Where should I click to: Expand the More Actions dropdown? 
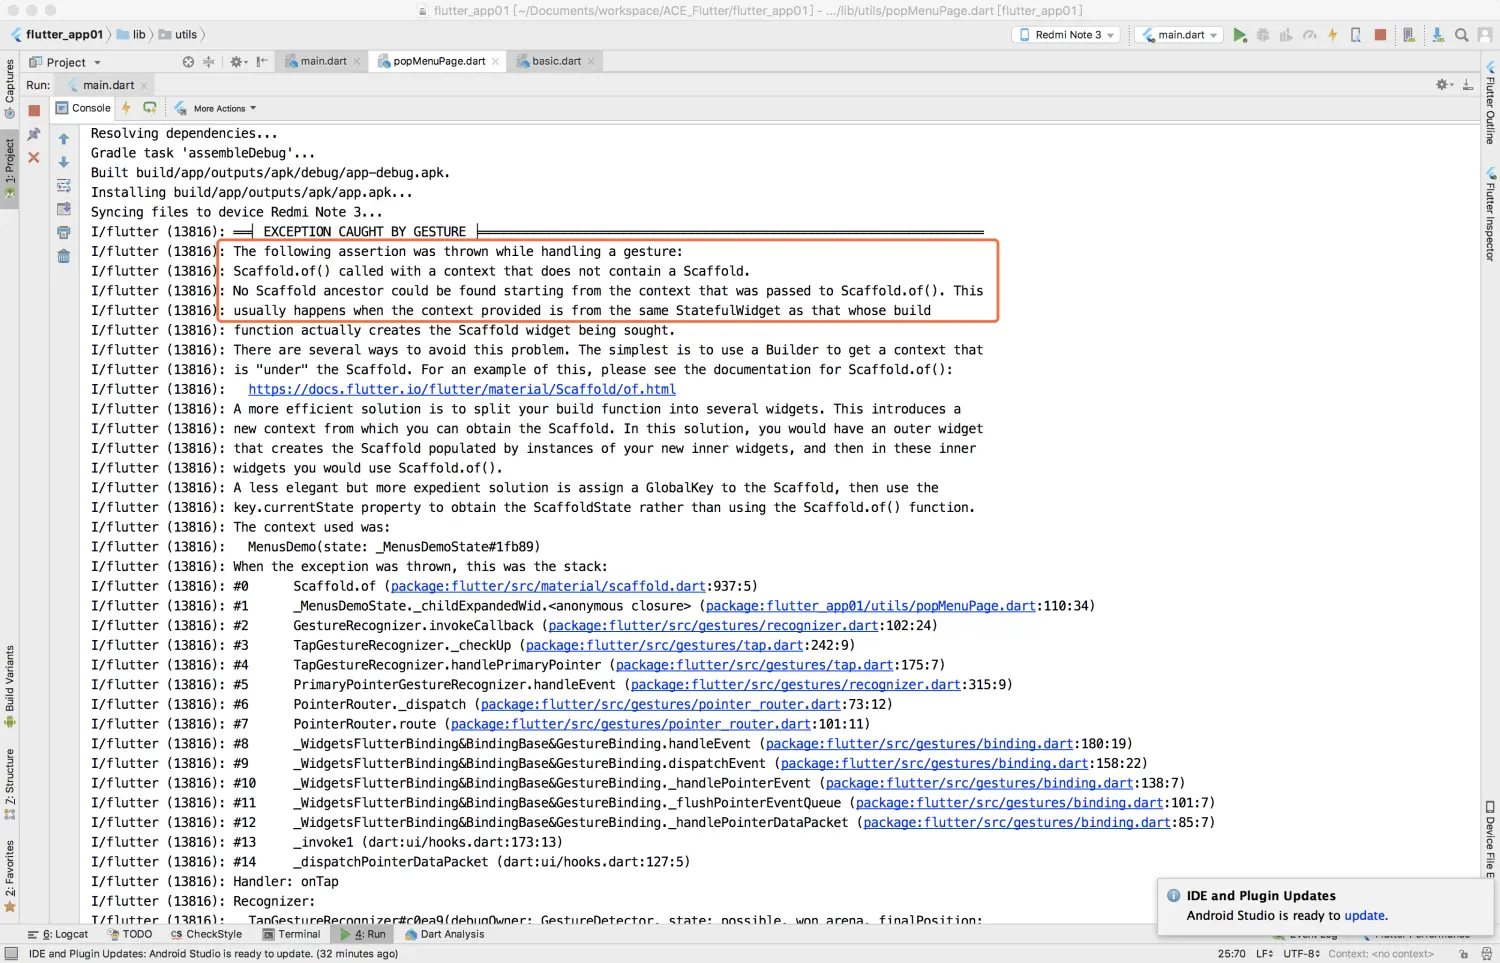click(225, 108)
